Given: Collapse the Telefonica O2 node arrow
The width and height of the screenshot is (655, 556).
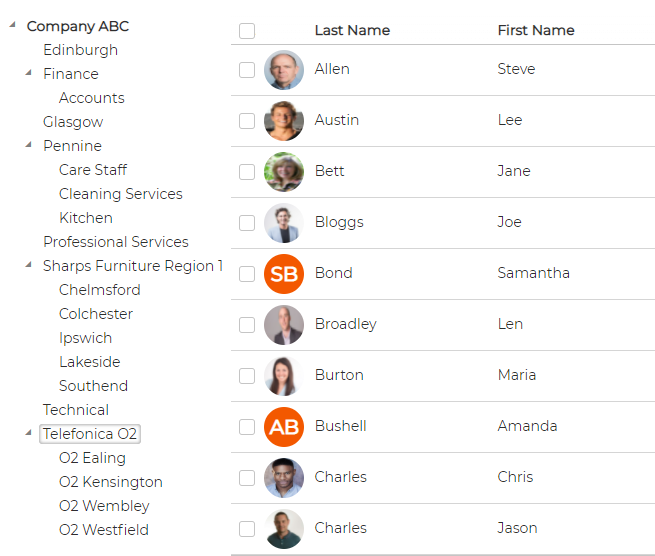Looking at the screenshot, I should (29, 433).
